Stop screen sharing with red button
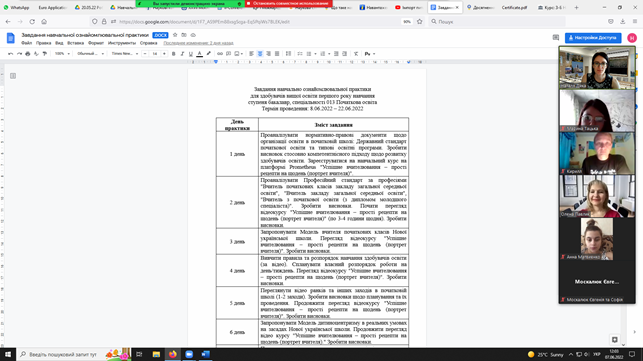 (289, 3)
